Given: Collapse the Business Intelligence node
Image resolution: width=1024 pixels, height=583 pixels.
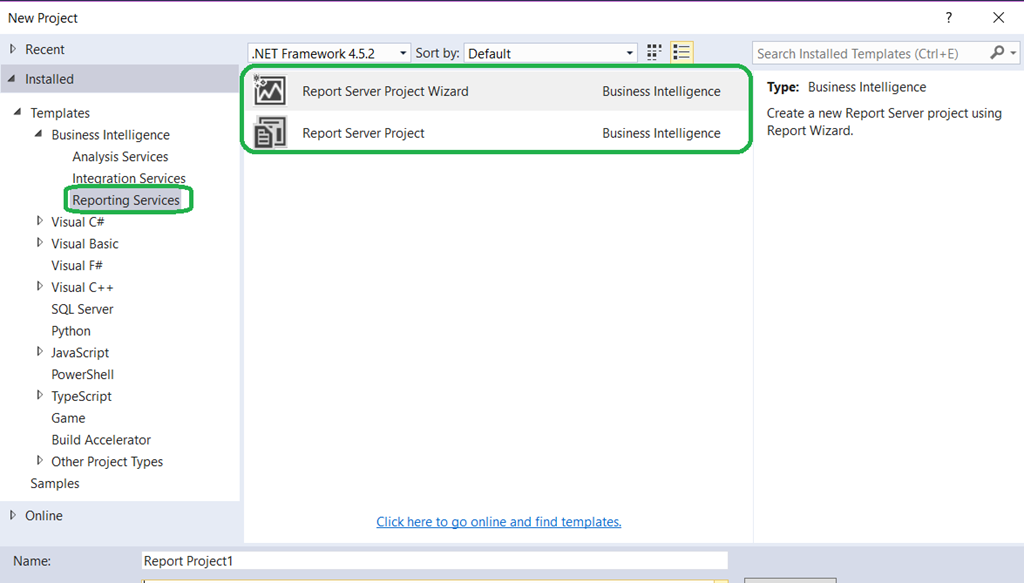Looking at the screenshot, I should pyautogui.click(x=40, y=135).
